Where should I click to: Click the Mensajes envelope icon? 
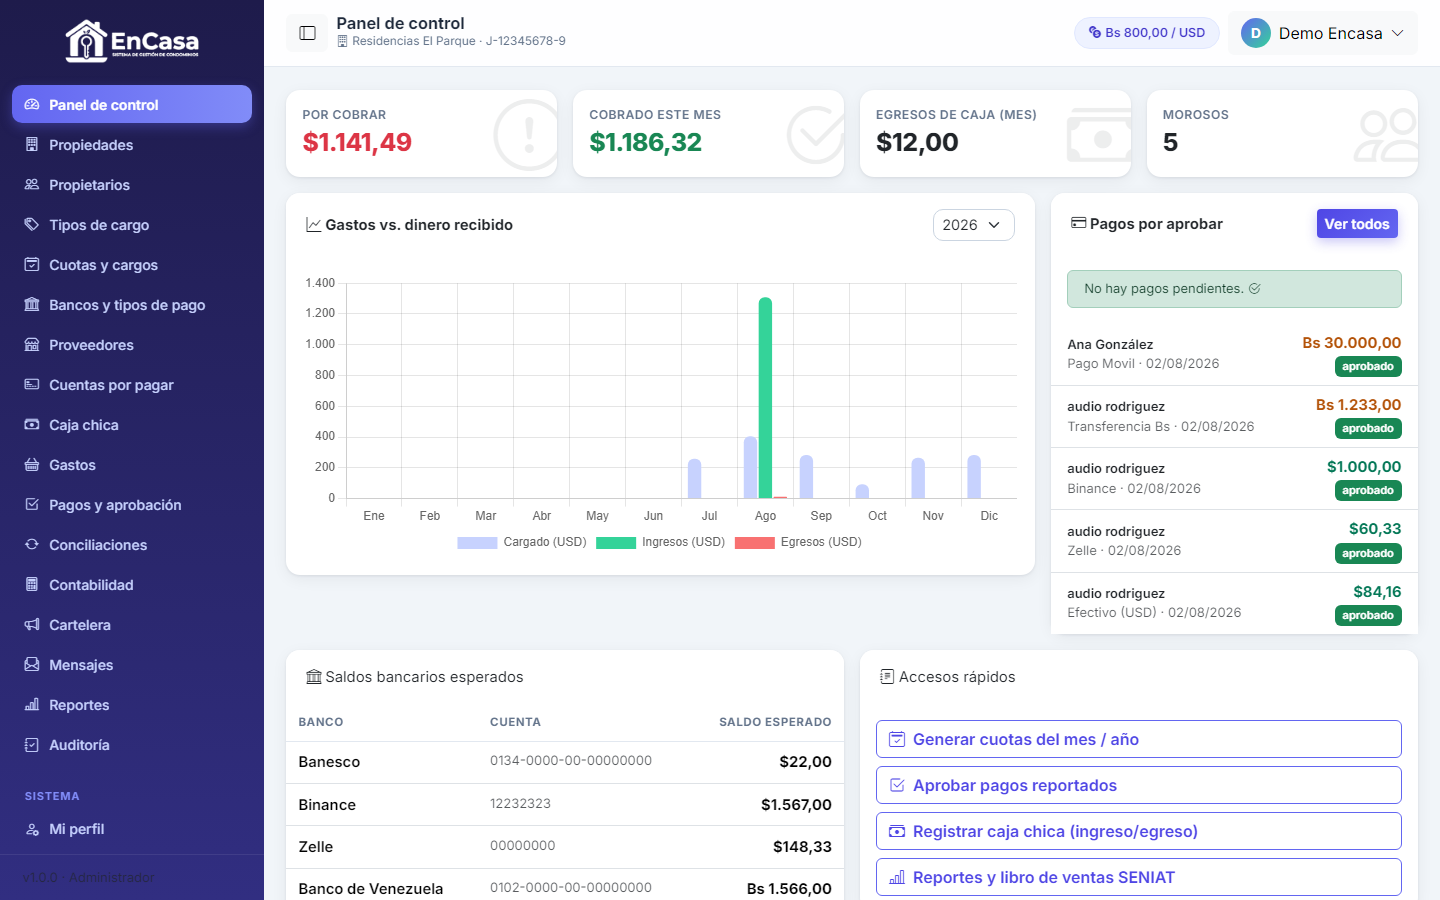[x=32, y=665]
